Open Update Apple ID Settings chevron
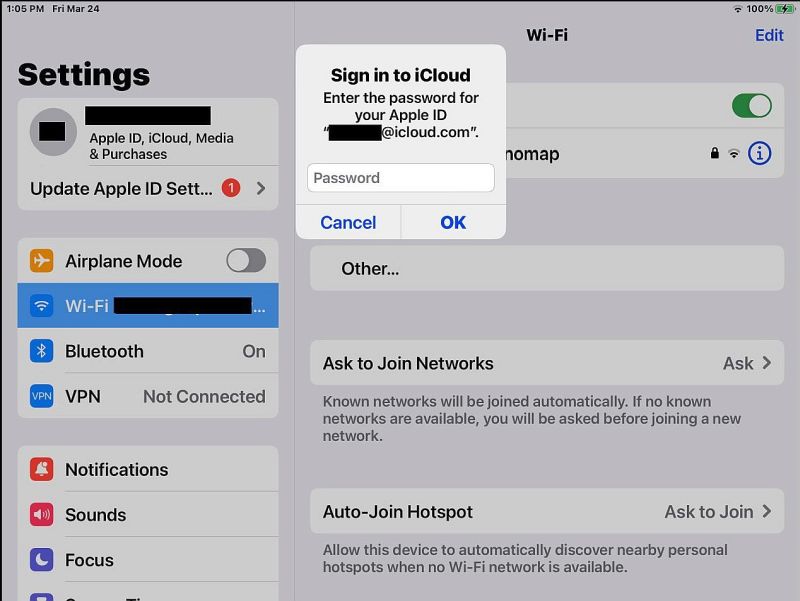Image resolution: width=800 pixels, height=601 pixels. [261, 188]
